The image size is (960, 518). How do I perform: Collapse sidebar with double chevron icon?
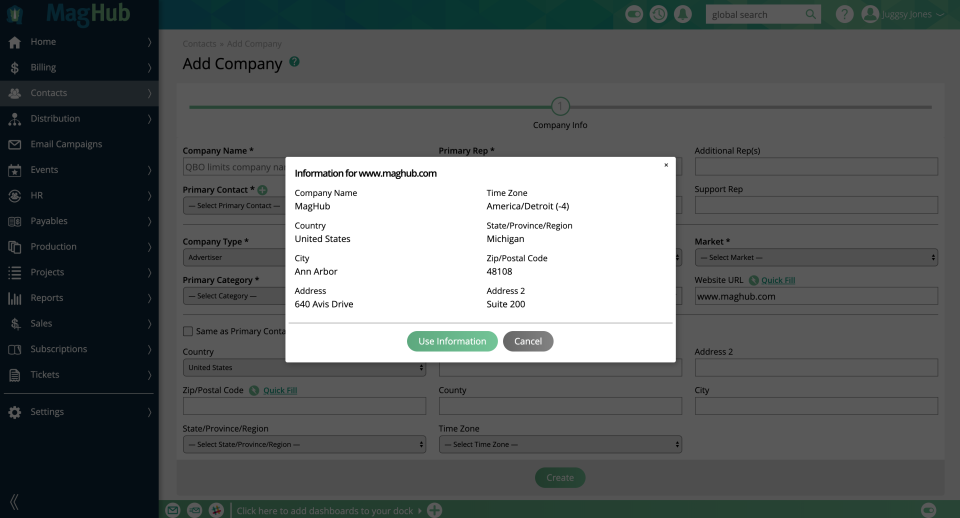14,502
